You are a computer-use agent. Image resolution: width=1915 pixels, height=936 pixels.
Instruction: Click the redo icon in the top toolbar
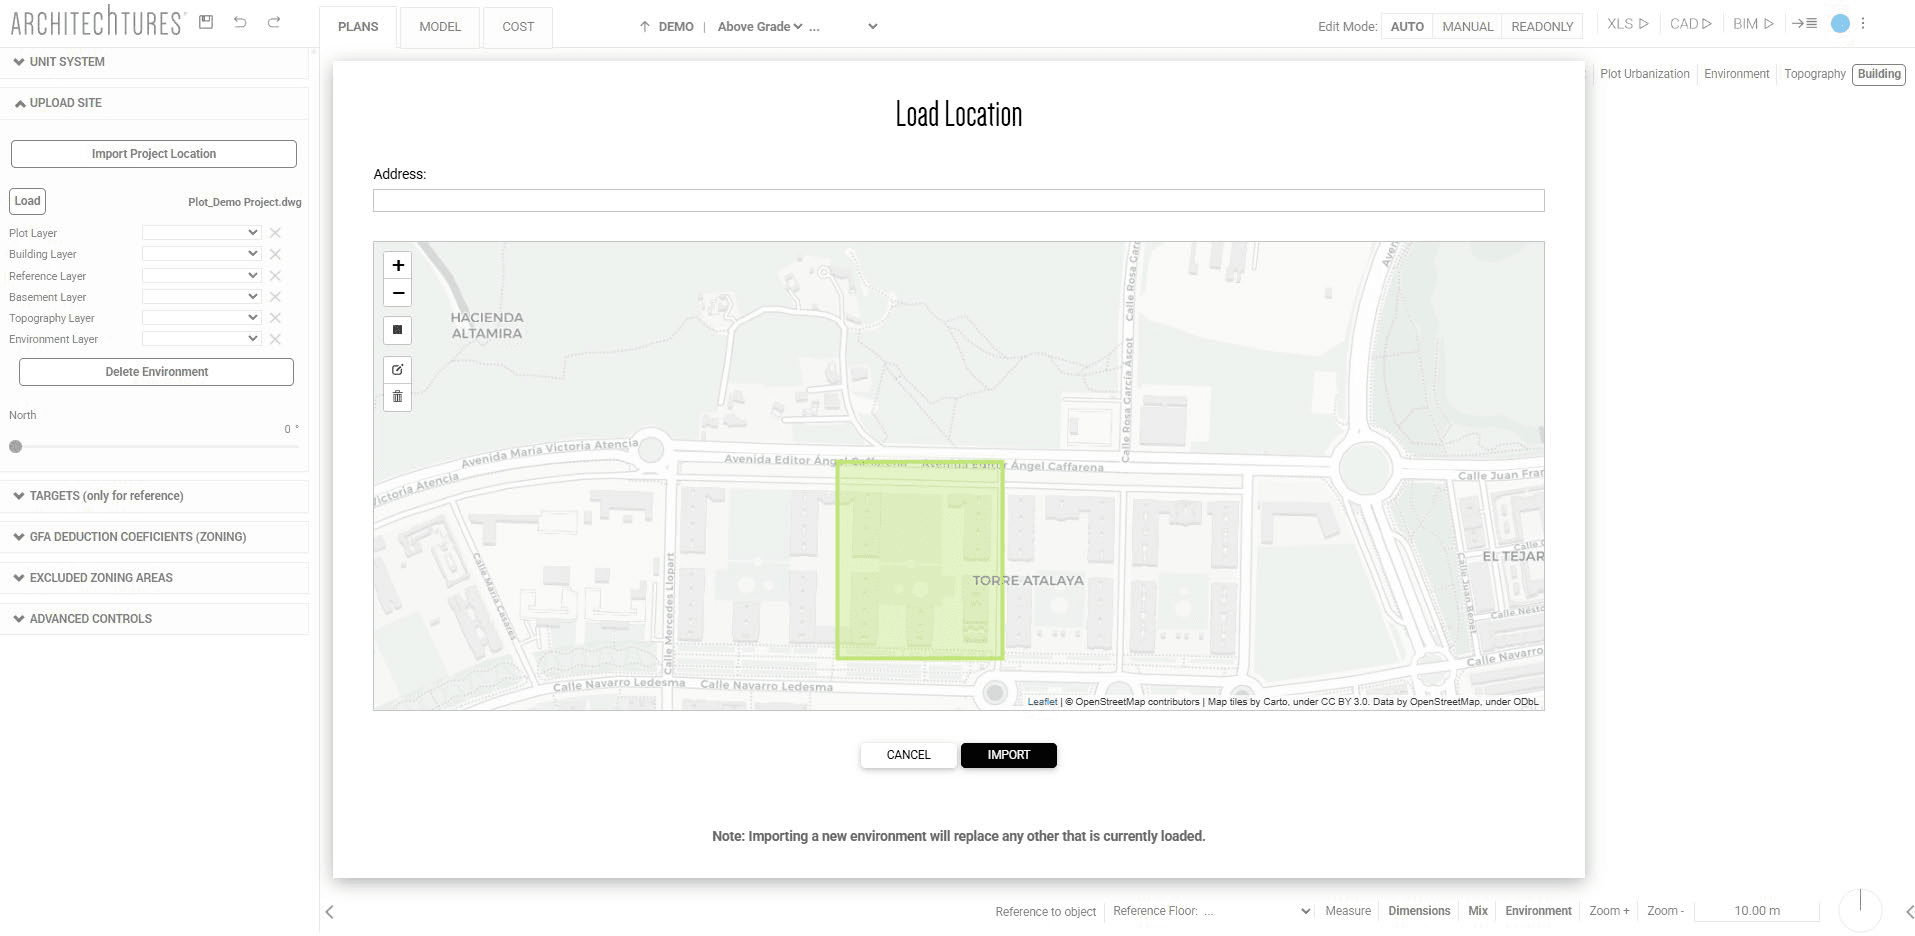tap(273, 21)
